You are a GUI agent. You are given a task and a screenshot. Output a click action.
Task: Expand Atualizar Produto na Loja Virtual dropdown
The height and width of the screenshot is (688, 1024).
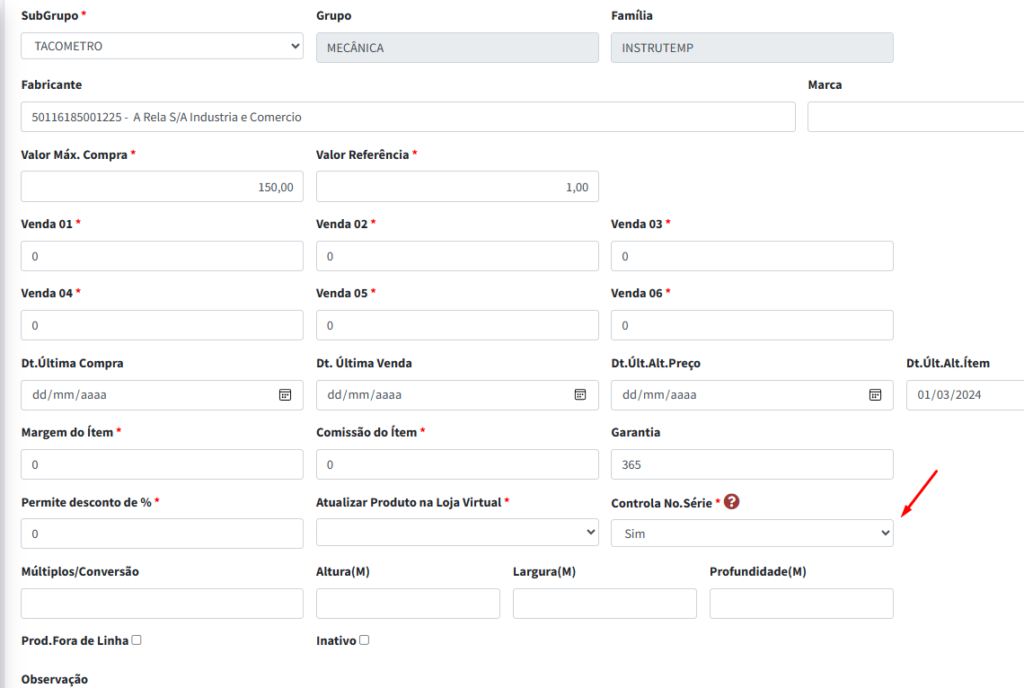pos(457,533)
